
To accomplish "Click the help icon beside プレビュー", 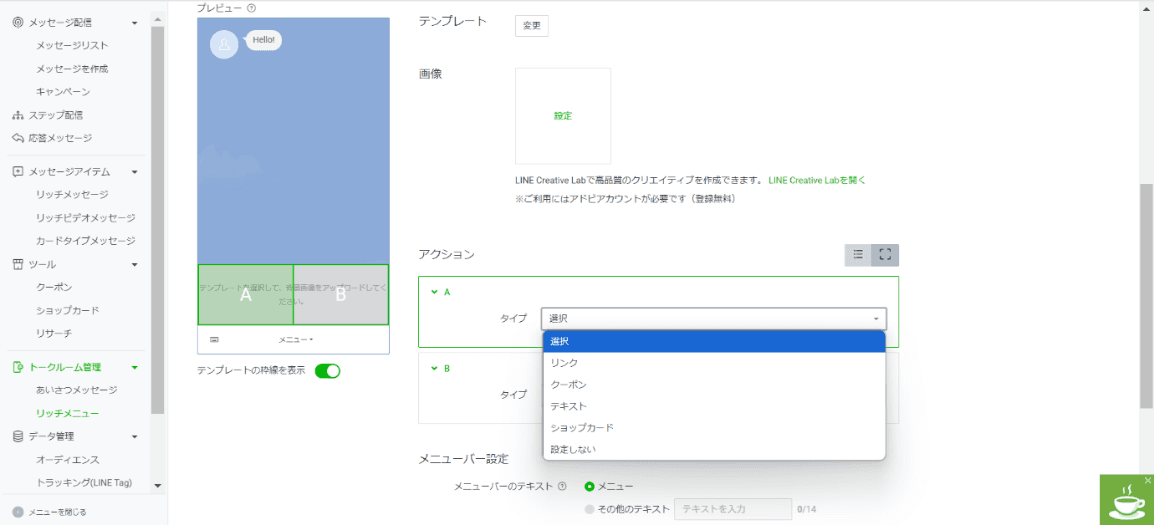I will coord(251,8).
